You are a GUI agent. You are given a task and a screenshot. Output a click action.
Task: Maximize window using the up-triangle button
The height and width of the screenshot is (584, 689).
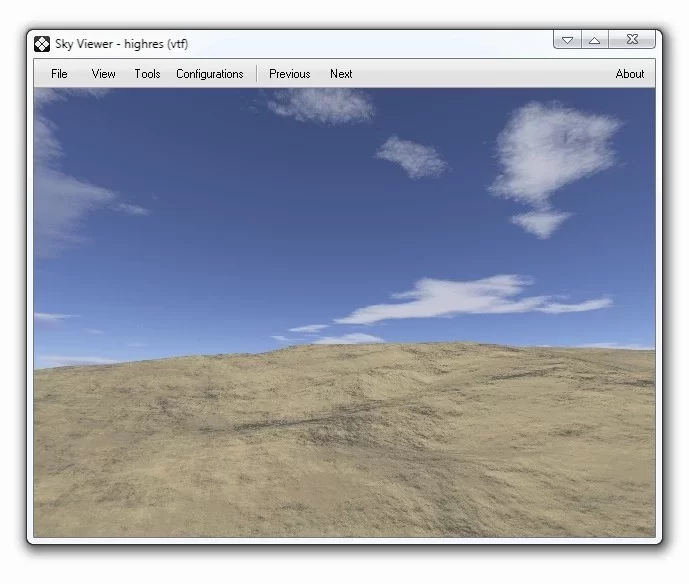594,40
